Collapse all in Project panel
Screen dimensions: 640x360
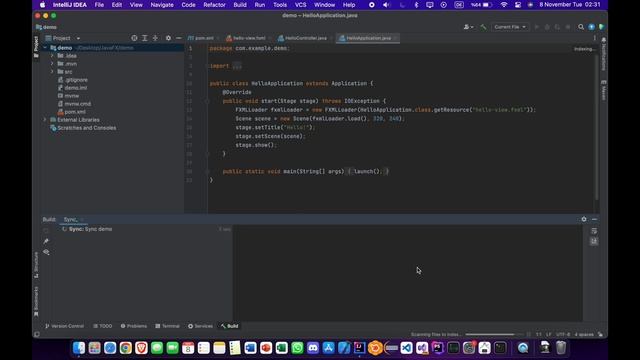155,38
